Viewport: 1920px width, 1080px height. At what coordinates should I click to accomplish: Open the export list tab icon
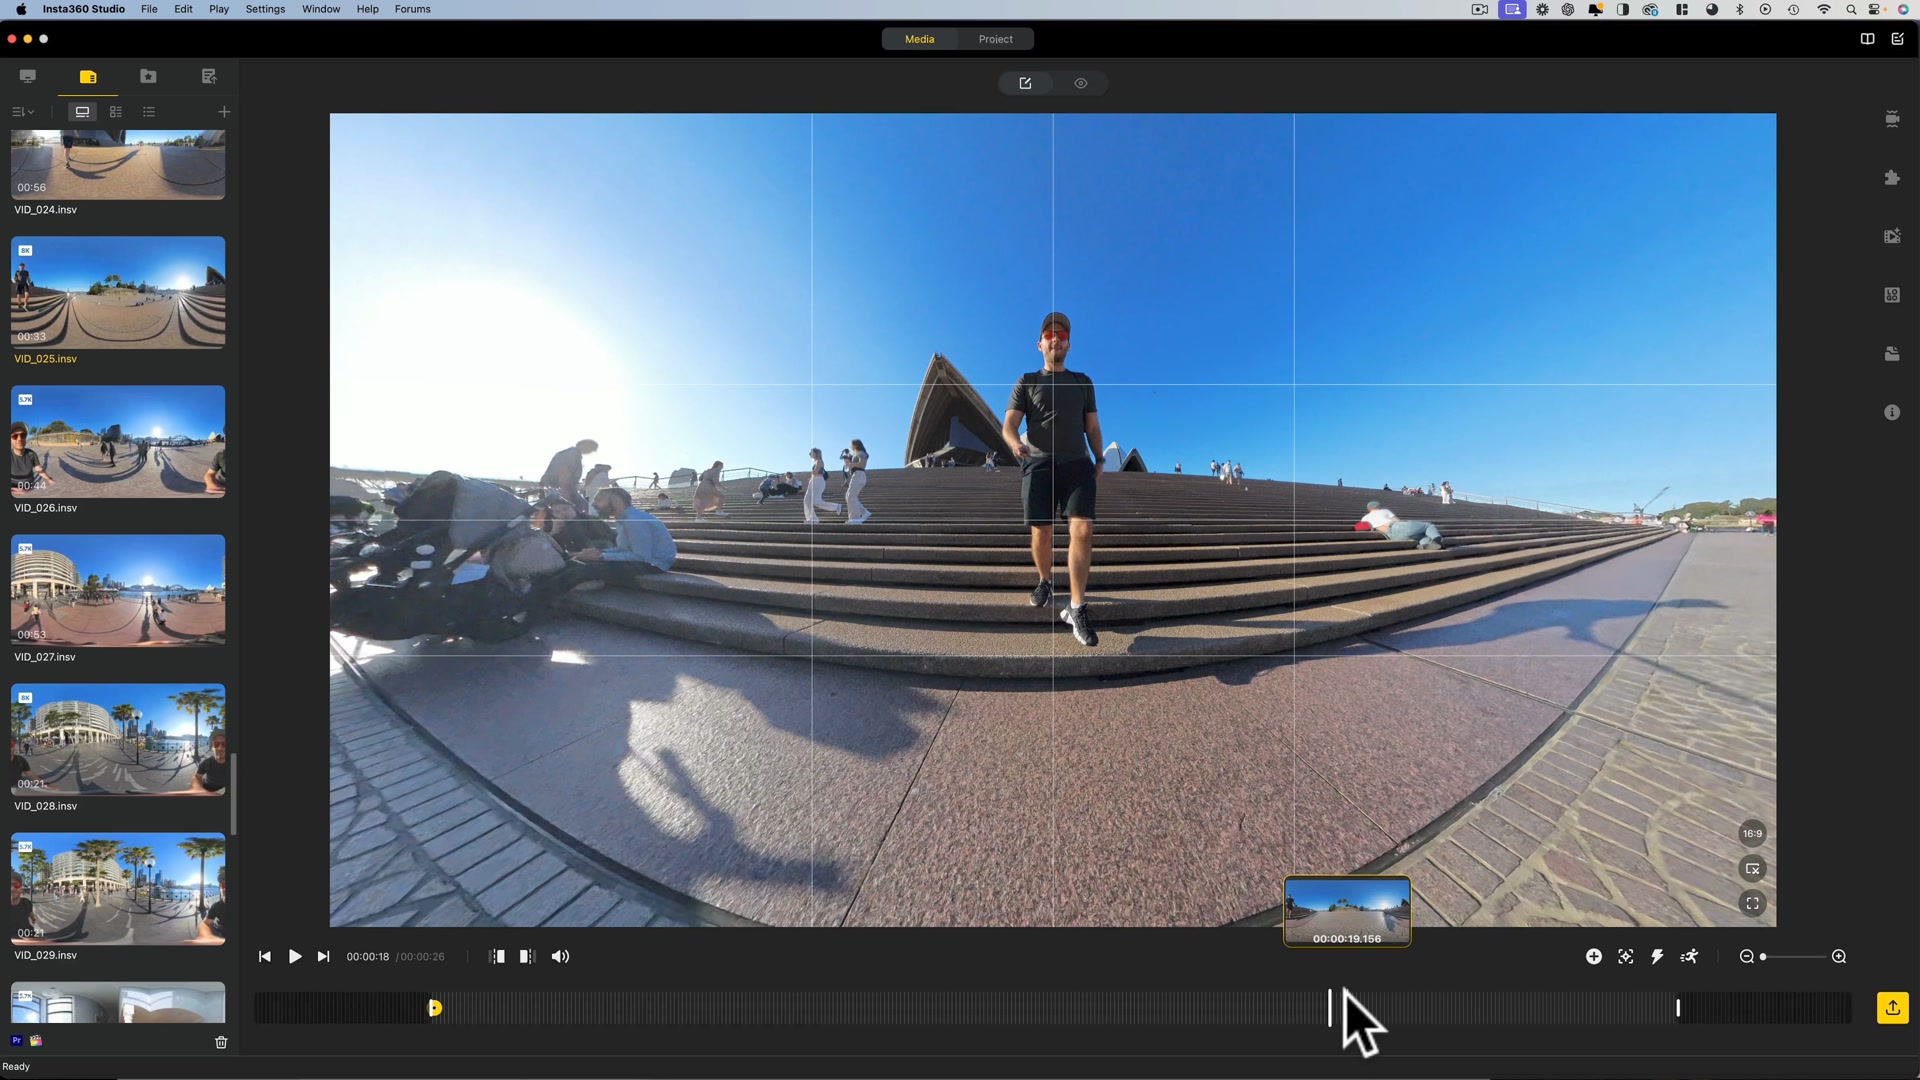point(208,77)
